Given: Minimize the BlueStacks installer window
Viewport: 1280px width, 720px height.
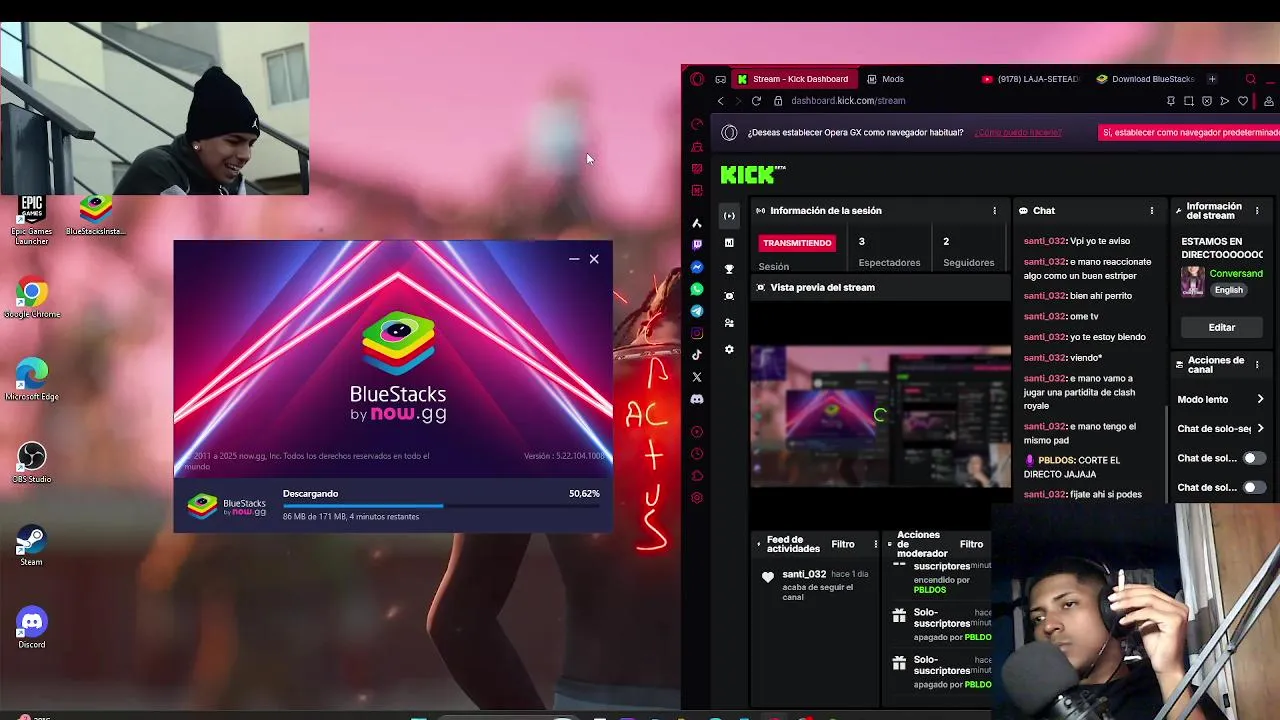Looking at the screenshot, I should click(x=574, y=259).
